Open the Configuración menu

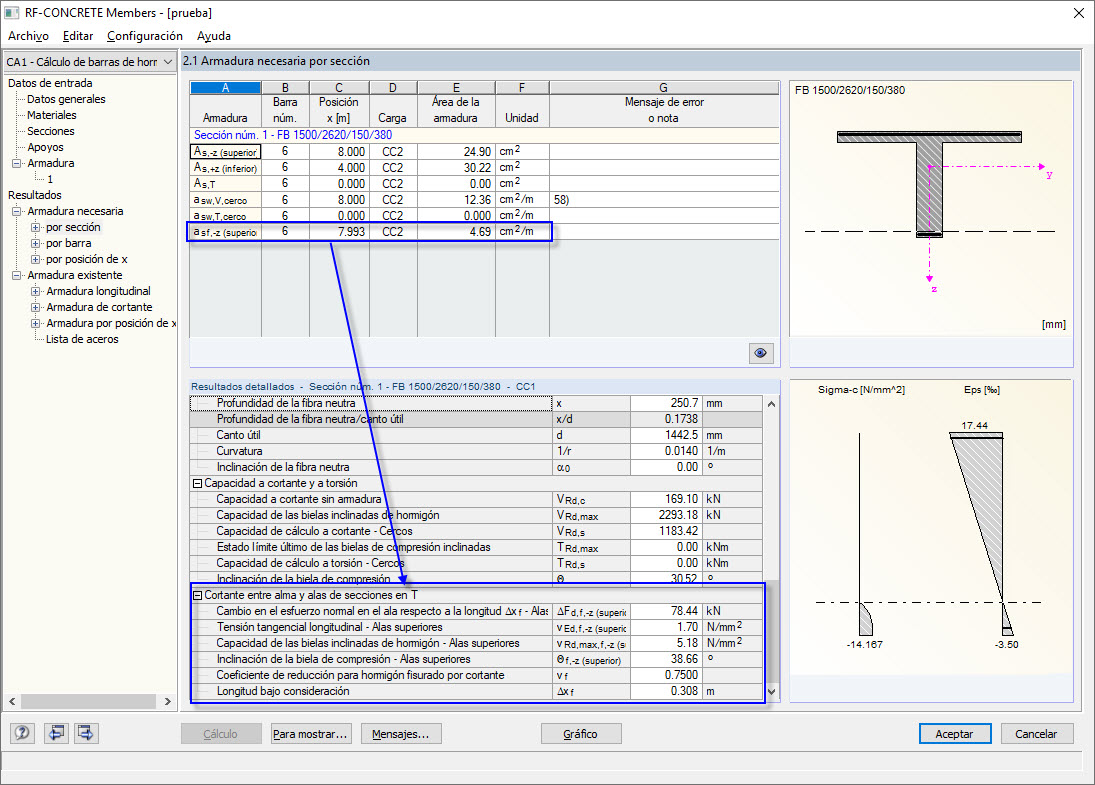coord(145,36)
